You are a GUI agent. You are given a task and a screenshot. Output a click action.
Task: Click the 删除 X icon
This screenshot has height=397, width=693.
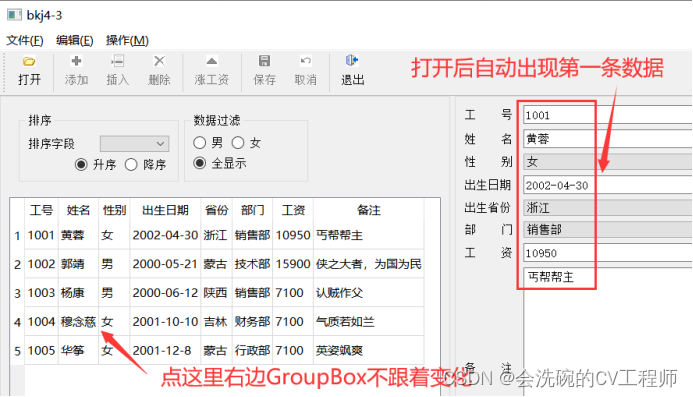[159, 61]
